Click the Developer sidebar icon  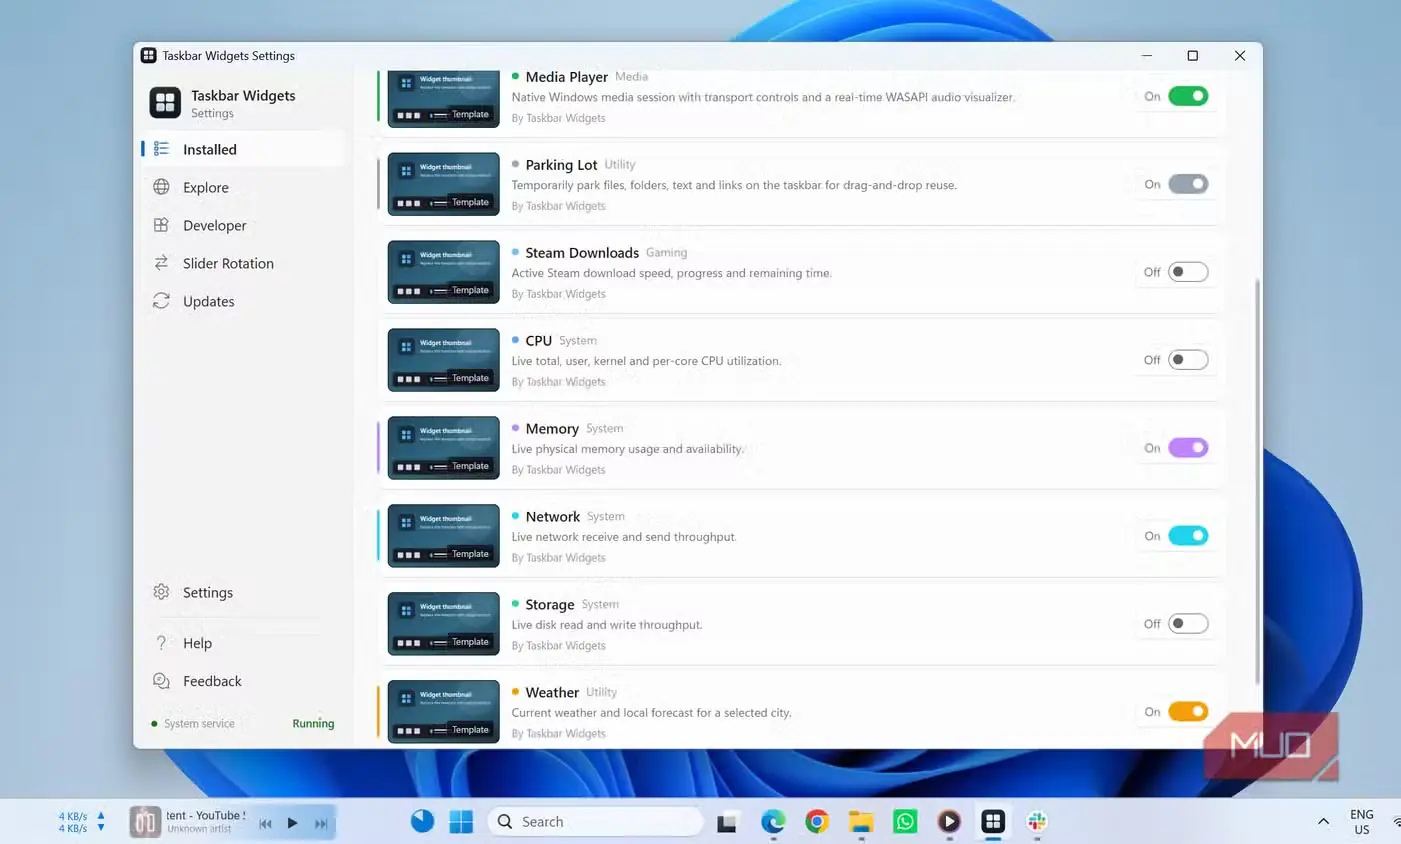click(161, 225)
